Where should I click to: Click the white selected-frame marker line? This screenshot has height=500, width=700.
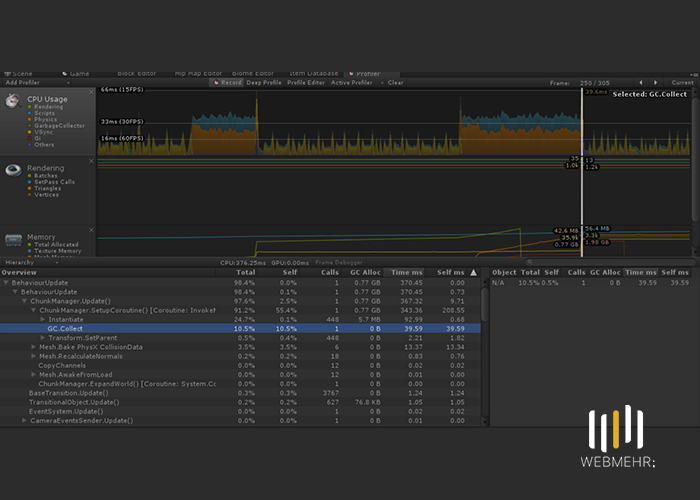tap(582, 172)
